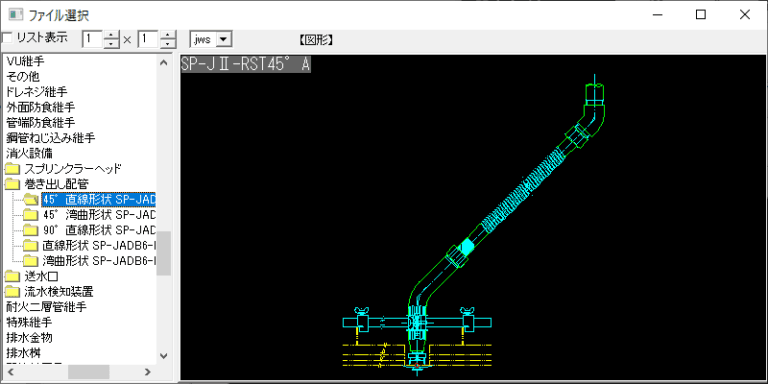
Task: Select 排水金物 tree entry
Action: (29, 337)
